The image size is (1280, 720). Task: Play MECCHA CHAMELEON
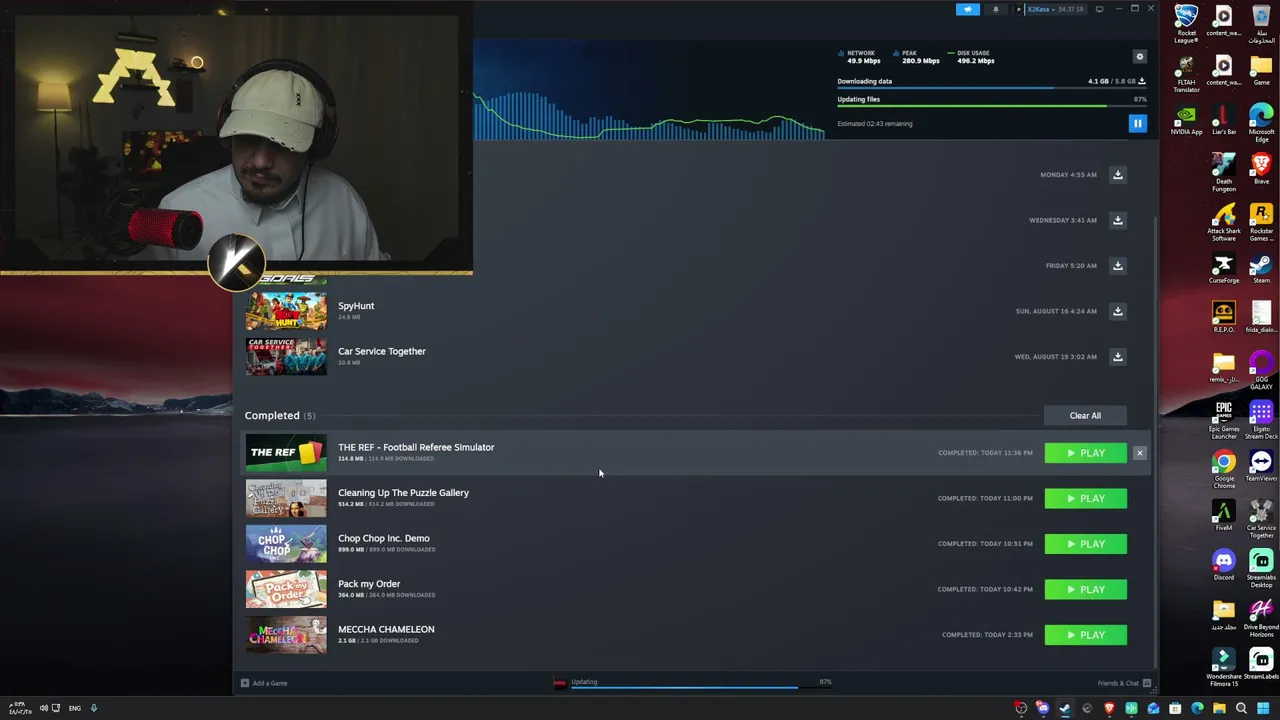(1086, 635)
